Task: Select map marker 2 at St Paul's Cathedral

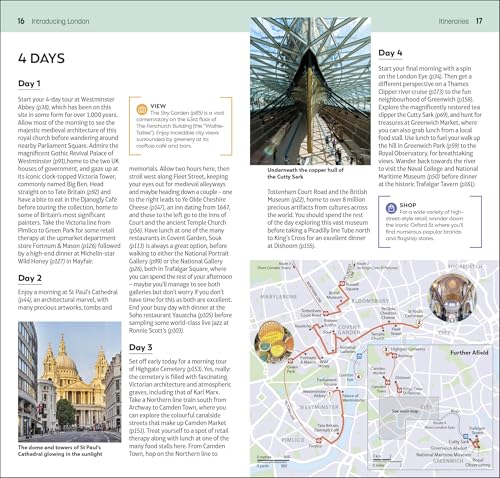Action: (419, 322)
